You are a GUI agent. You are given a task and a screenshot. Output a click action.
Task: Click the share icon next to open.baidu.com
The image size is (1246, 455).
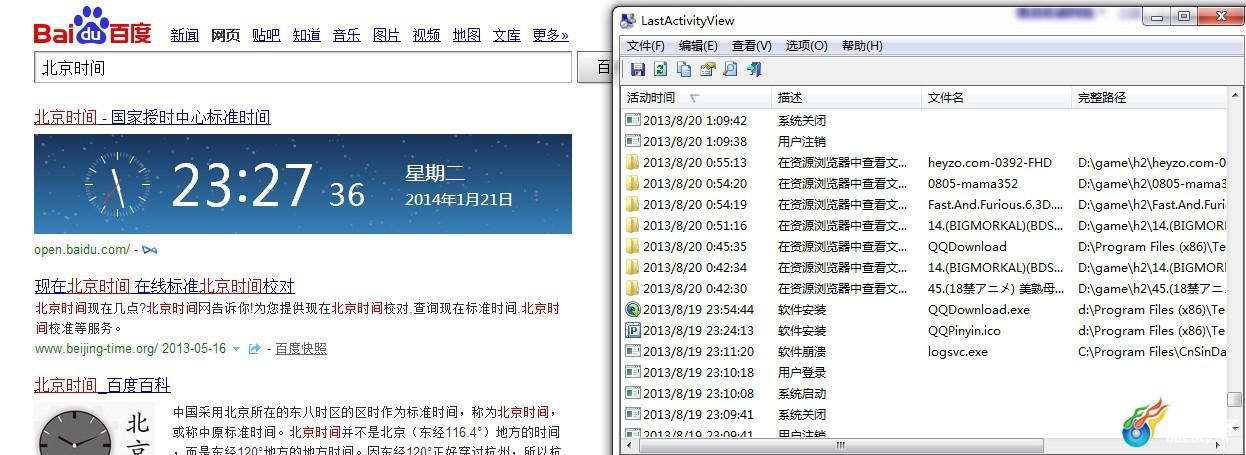coord(149,249)
